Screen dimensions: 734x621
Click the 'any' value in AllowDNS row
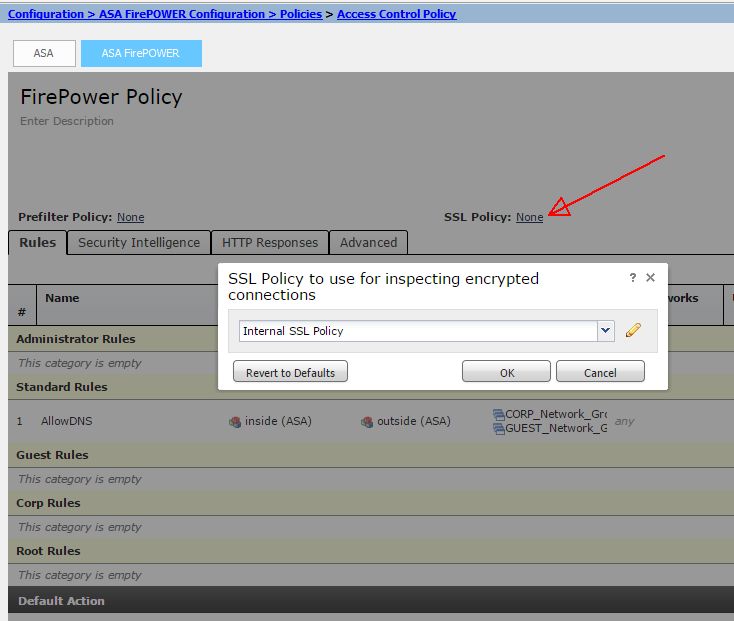pos(624,421)
